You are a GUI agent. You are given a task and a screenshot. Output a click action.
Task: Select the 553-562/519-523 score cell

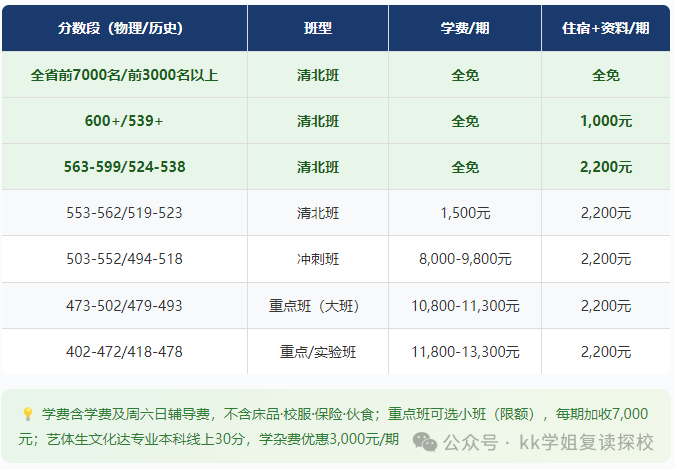pyautogui.click(x=124, y=213)
